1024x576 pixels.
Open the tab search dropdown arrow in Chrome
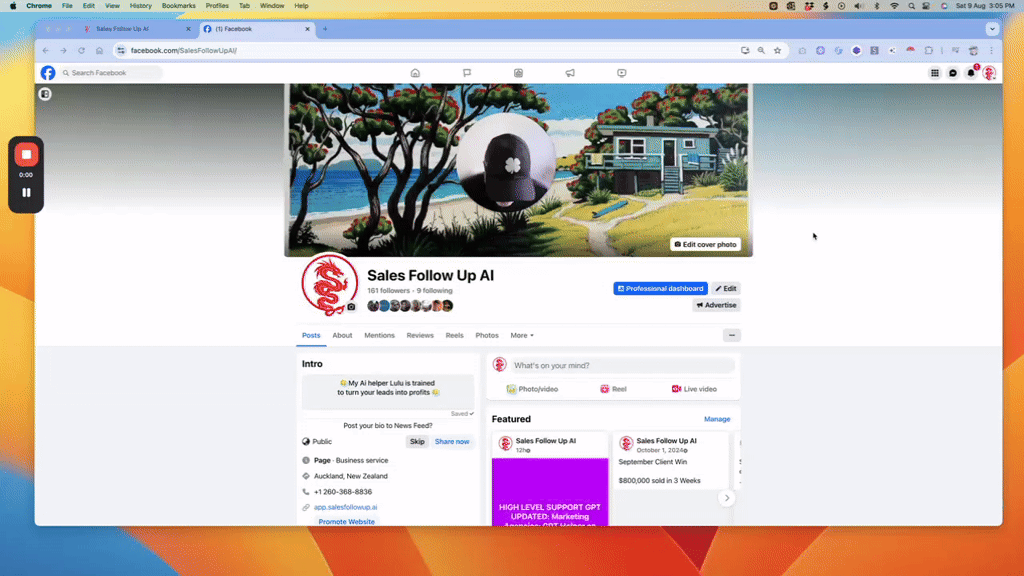click(992, 29)
